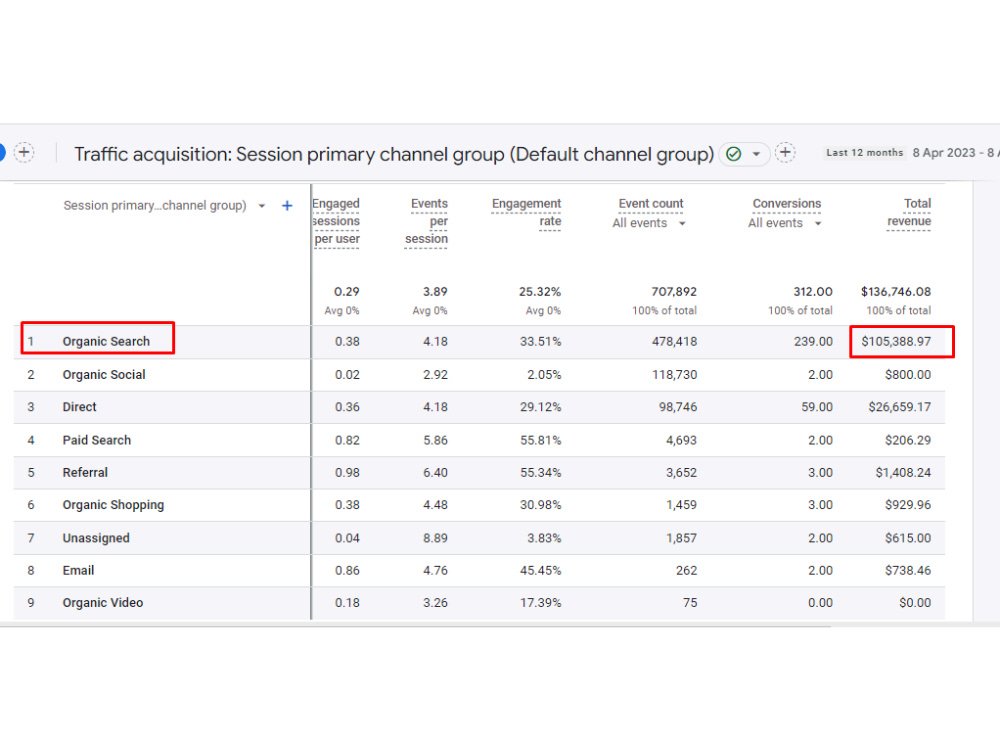
Task: Select the Organic Social row label
Action: pyautogui.click(x=104, y=374)
